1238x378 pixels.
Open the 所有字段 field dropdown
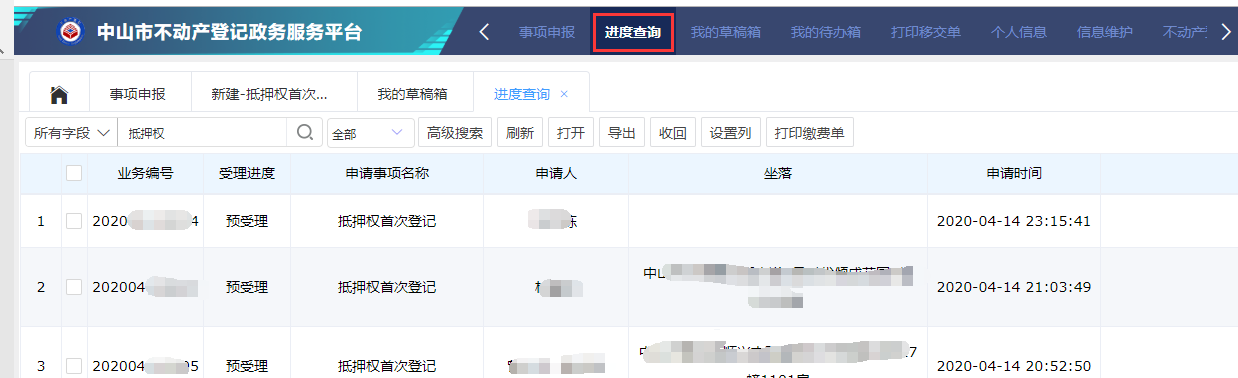(x=71, y=132)
